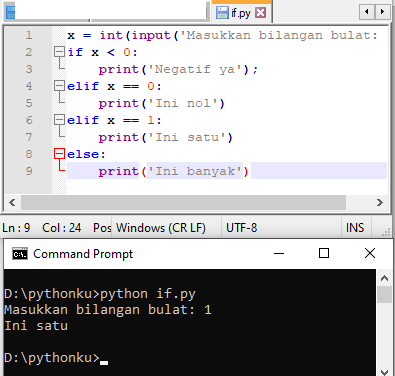Click line number 9 in the margin
The height and width of the screenshot is (376, 395).
[x=29, y=171]
